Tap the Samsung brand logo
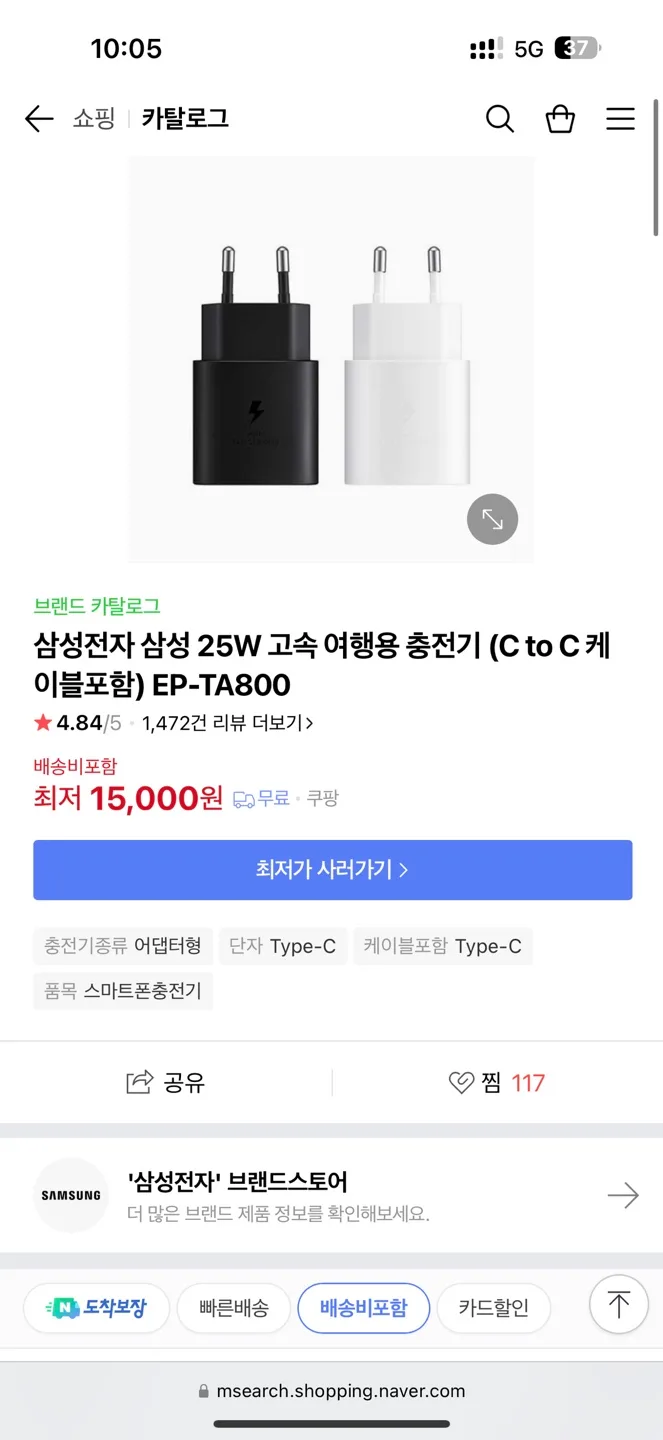 click(x=71, y=1195)
